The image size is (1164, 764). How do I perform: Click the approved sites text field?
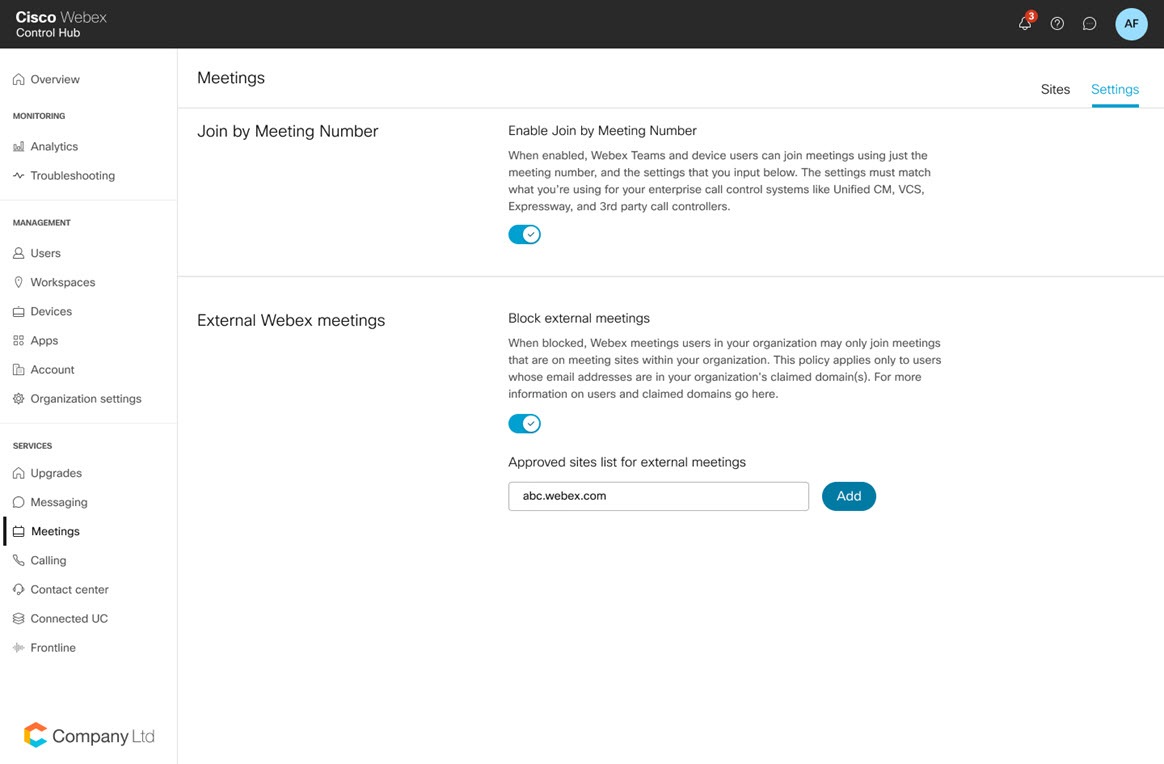click(x=658, y=496)
